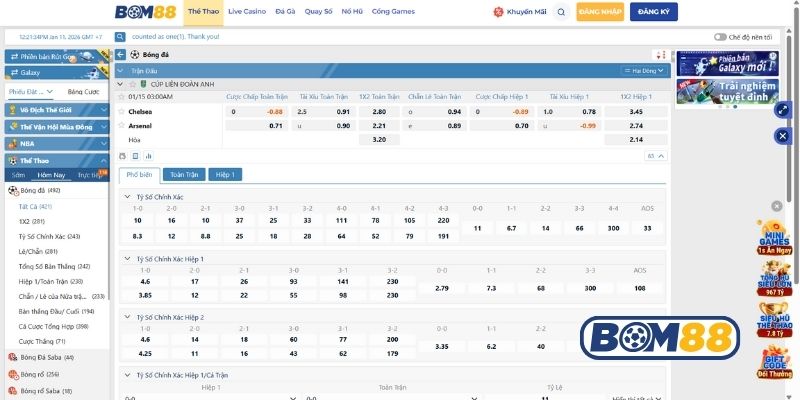The image size is (800, 400).
Task: Toggle Chế độ nền tối dark mode switch
Action: (720, 37)
